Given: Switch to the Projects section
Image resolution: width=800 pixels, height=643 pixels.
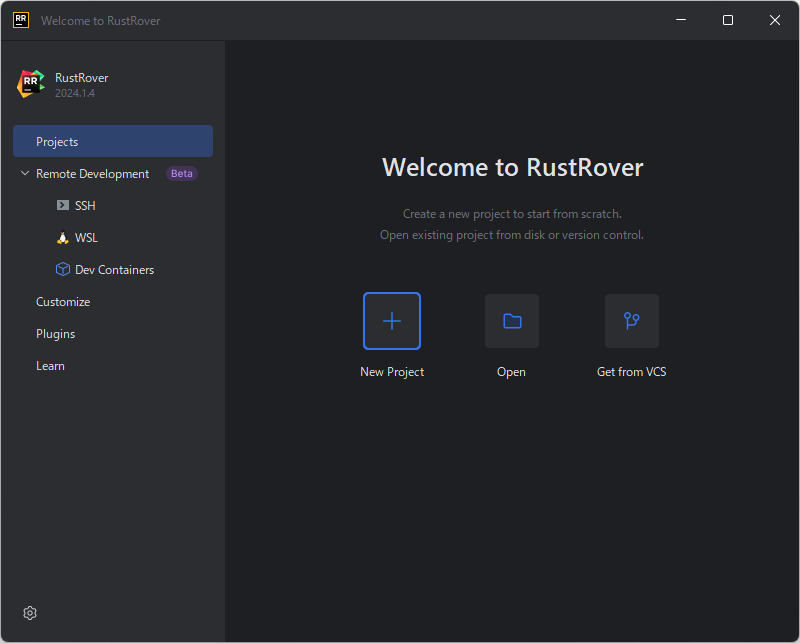Looking at the screenshot, I should click(57, 141).
